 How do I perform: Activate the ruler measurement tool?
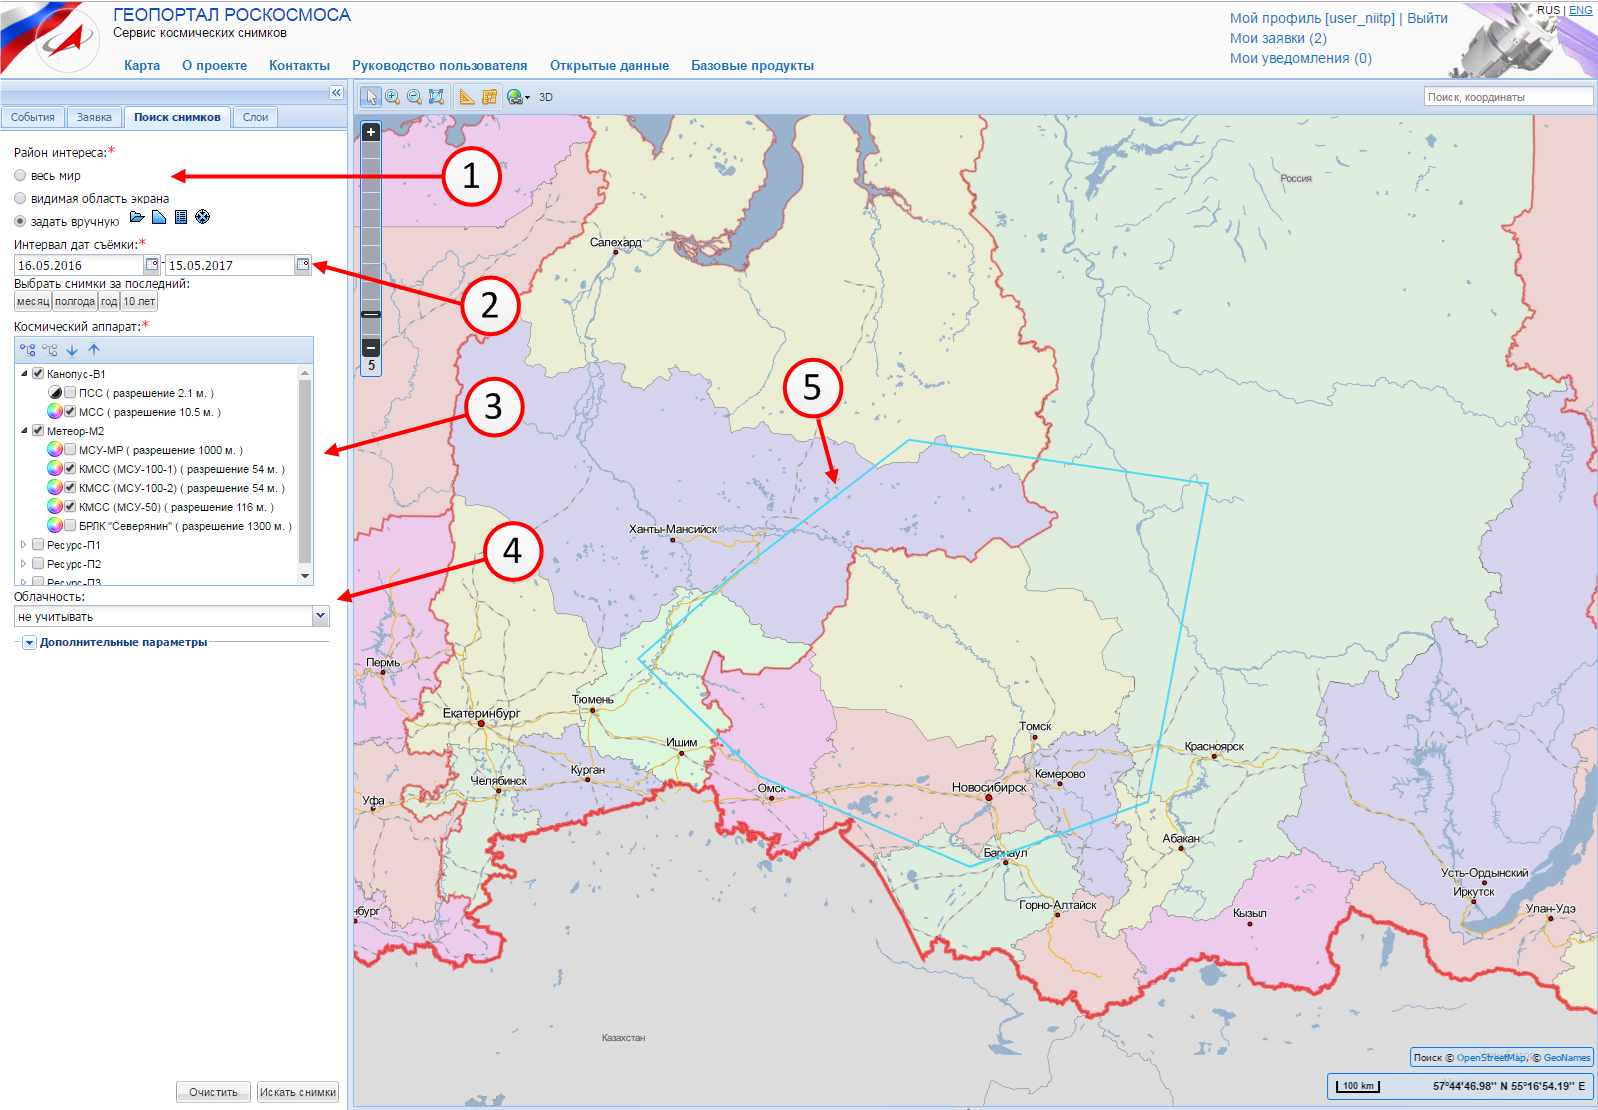click(467, 97)
